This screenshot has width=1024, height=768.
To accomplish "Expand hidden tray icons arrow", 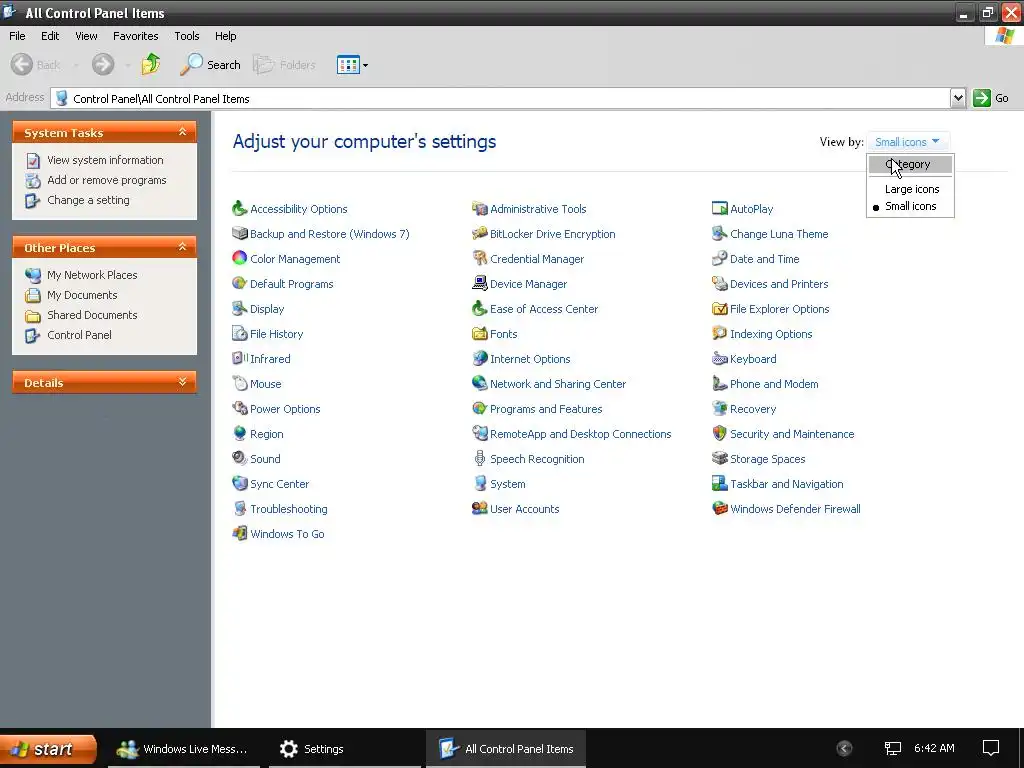I will 844,748.
